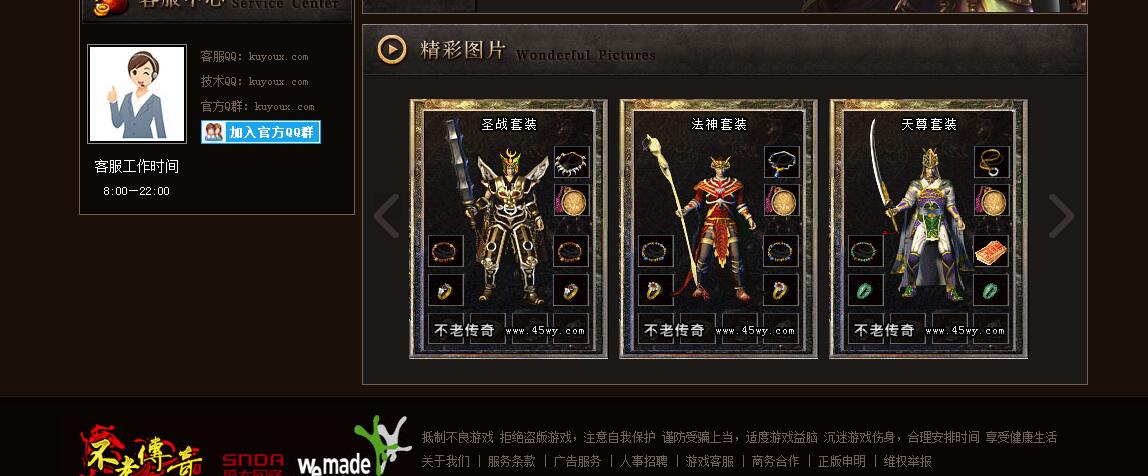Image resolution: width=1148 pixels, height=476 pixels.
Task: Open the 维权举报 footer link
Action: click(x=908, y=461)
